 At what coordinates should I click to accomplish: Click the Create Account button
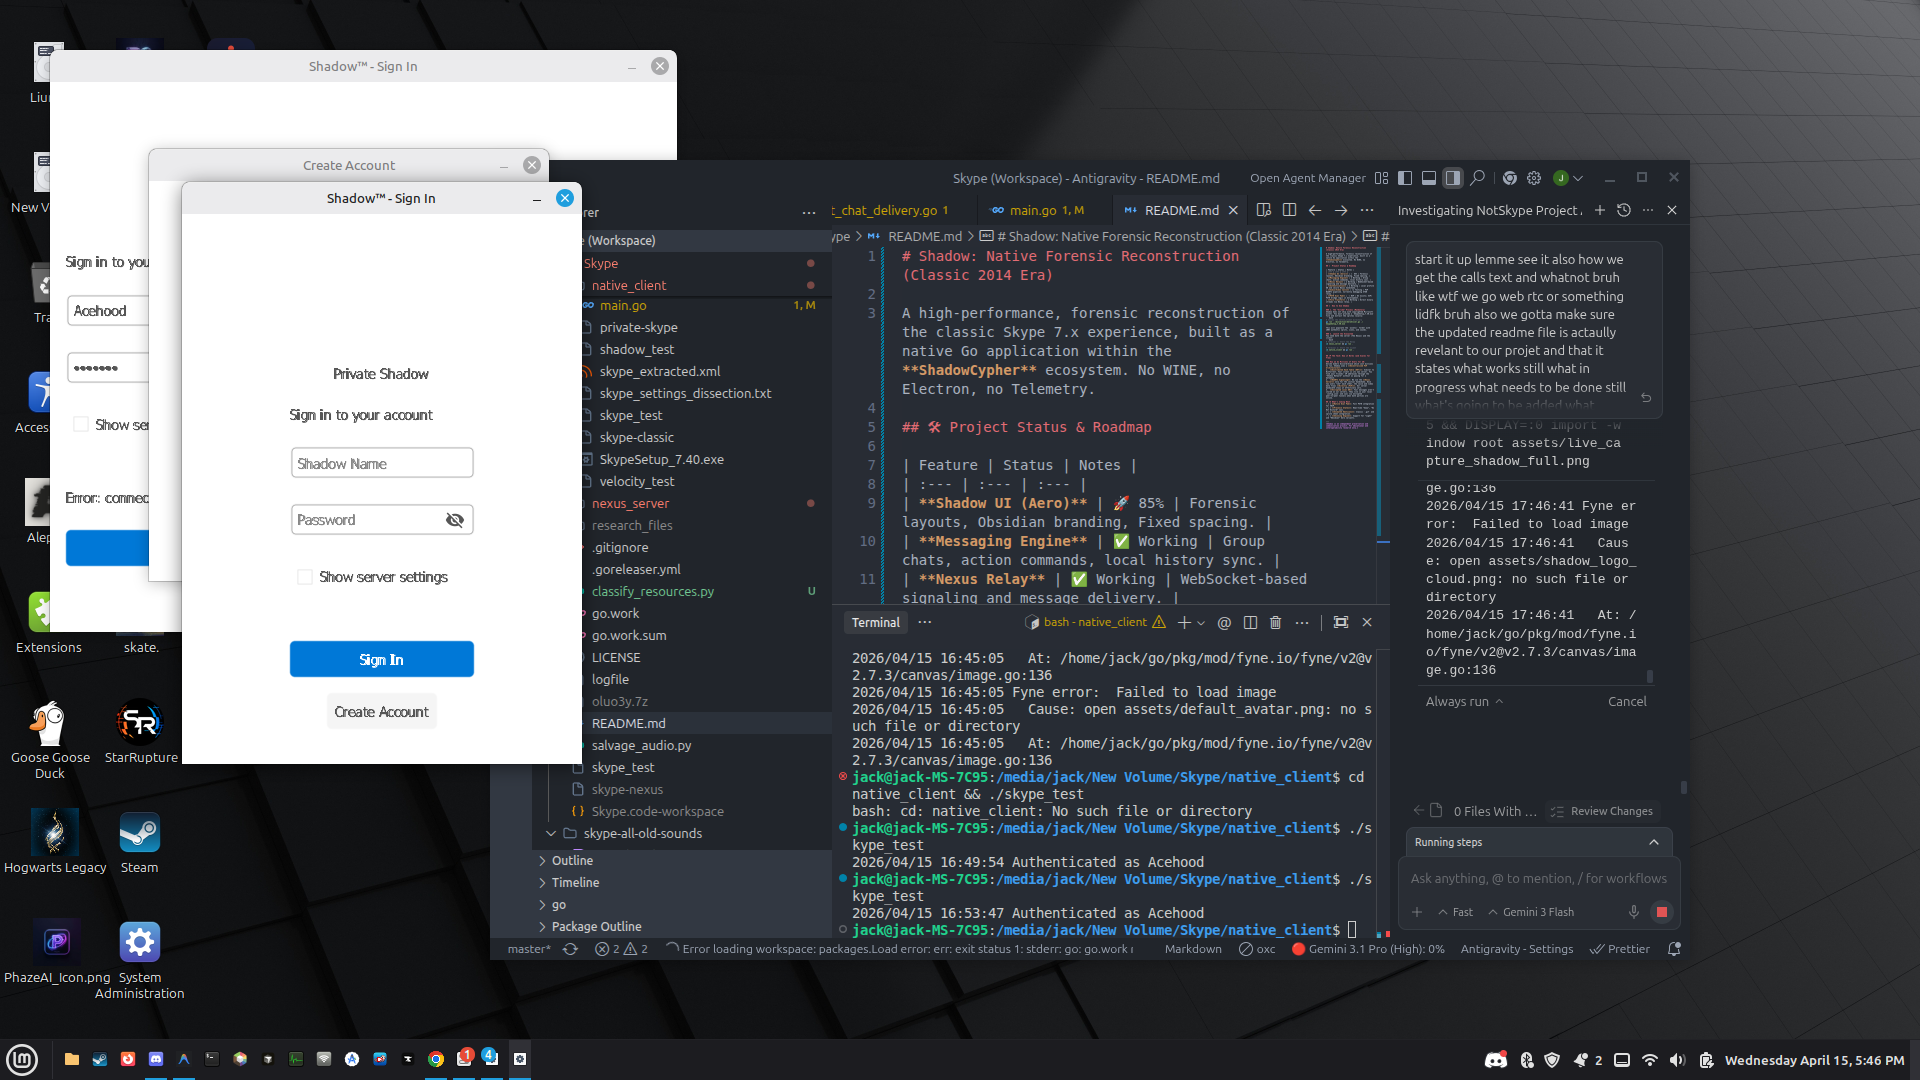click(381, 712)
